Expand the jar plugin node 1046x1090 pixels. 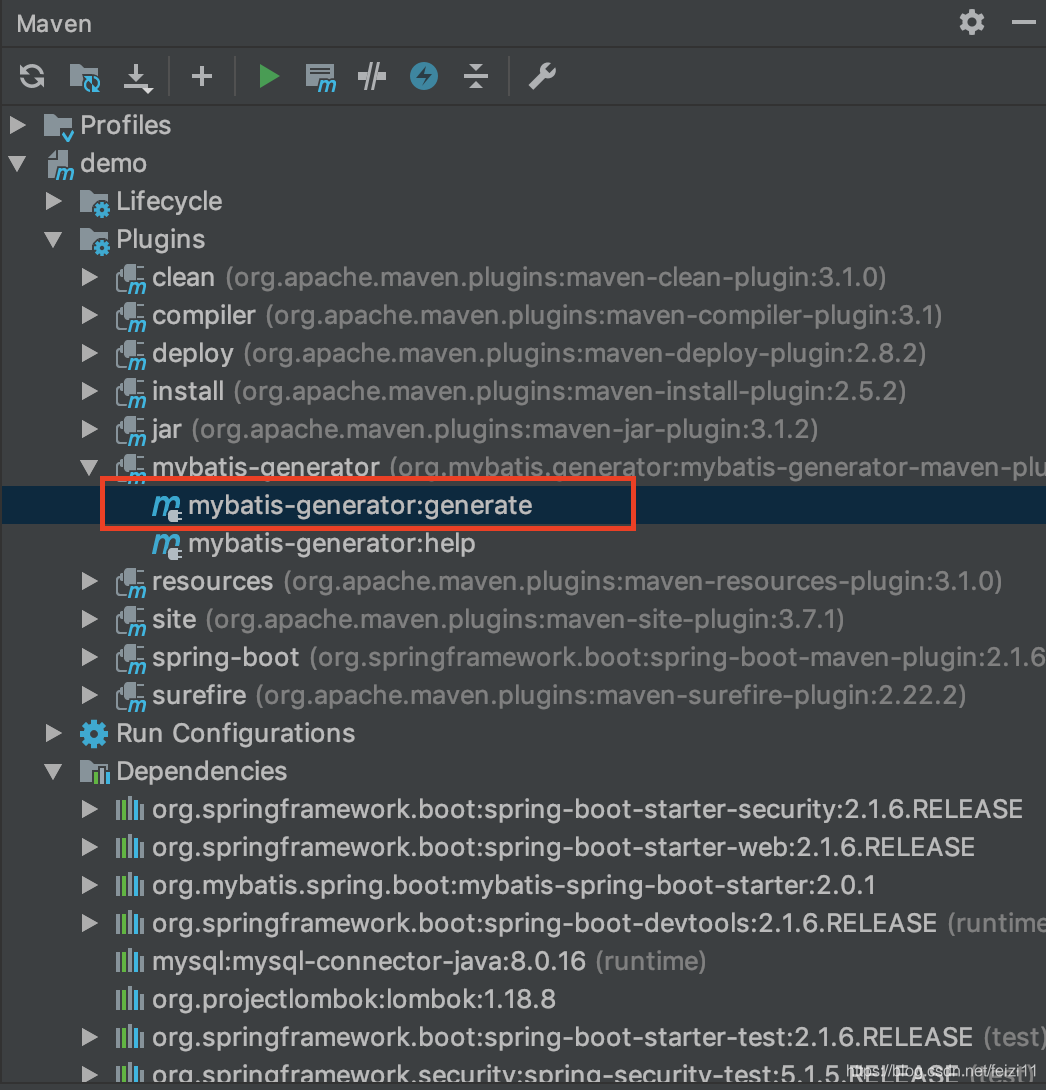pos(90,429)
